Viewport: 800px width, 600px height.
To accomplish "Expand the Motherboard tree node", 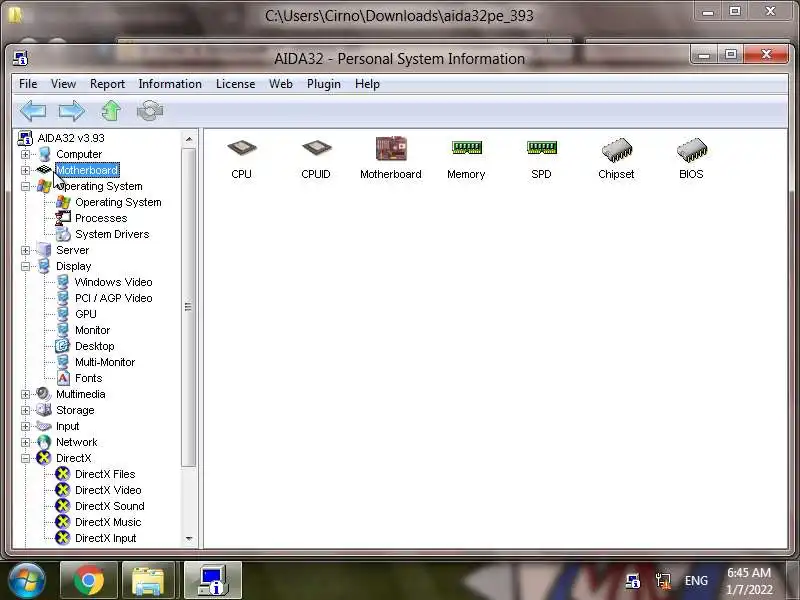I will (25, 170).
